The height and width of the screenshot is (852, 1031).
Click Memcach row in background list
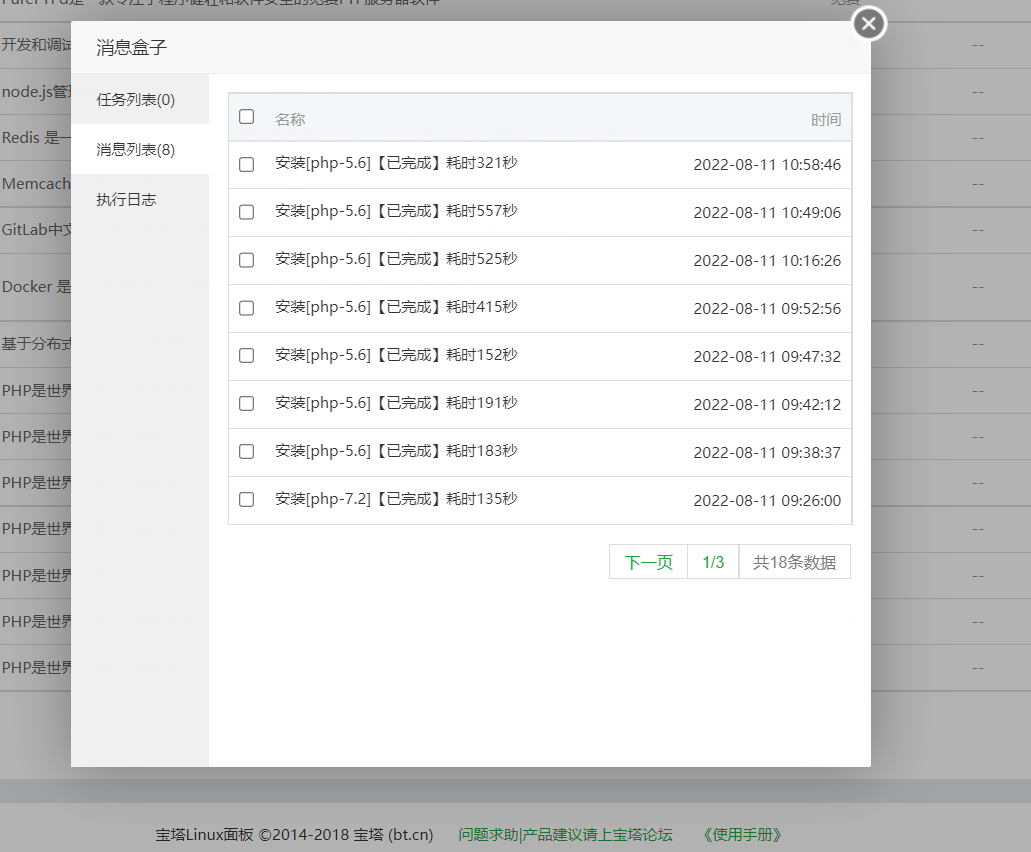point(36,184)
